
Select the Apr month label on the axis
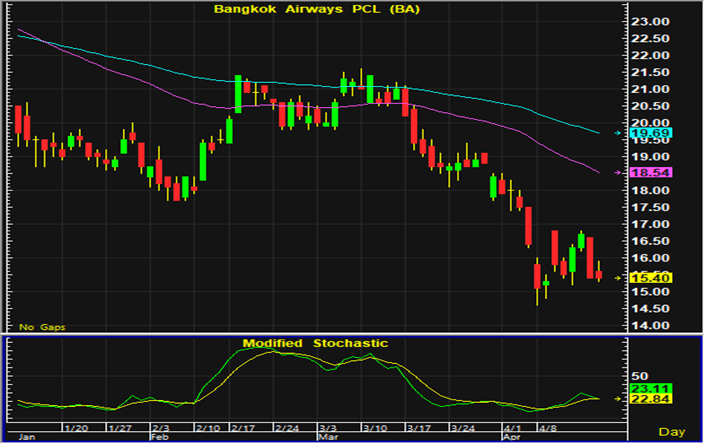pyautogui.click(x=510, y=437)
